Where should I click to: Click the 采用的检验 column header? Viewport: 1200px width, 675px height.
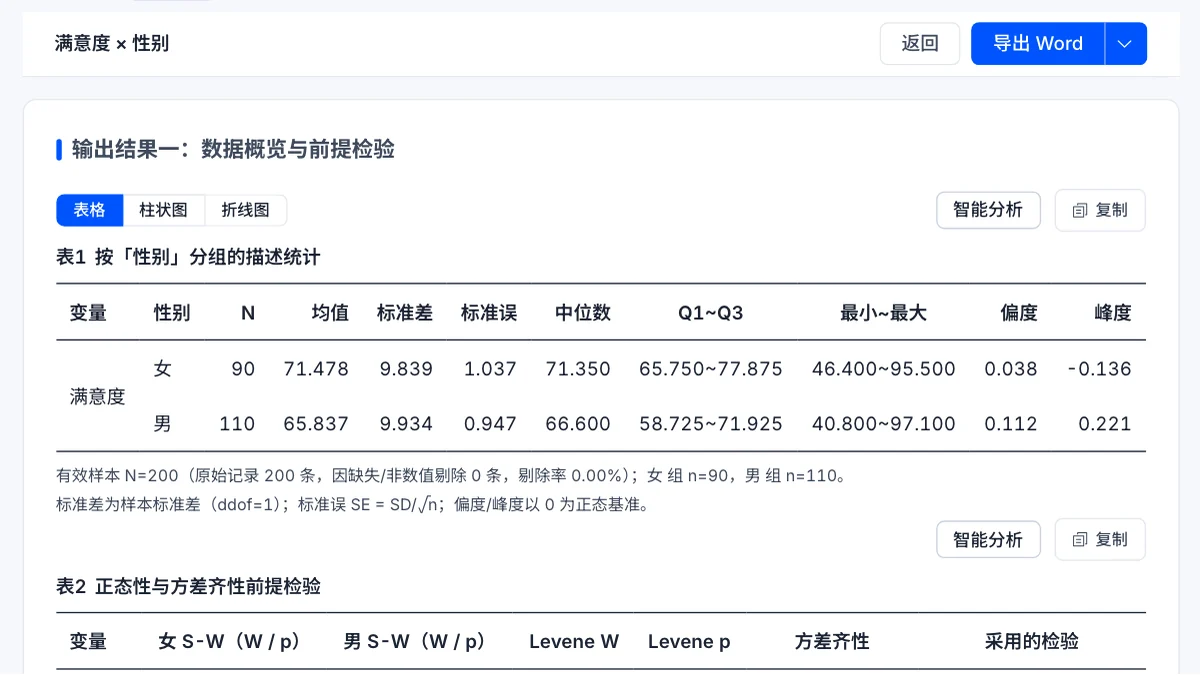point(1032,642)
